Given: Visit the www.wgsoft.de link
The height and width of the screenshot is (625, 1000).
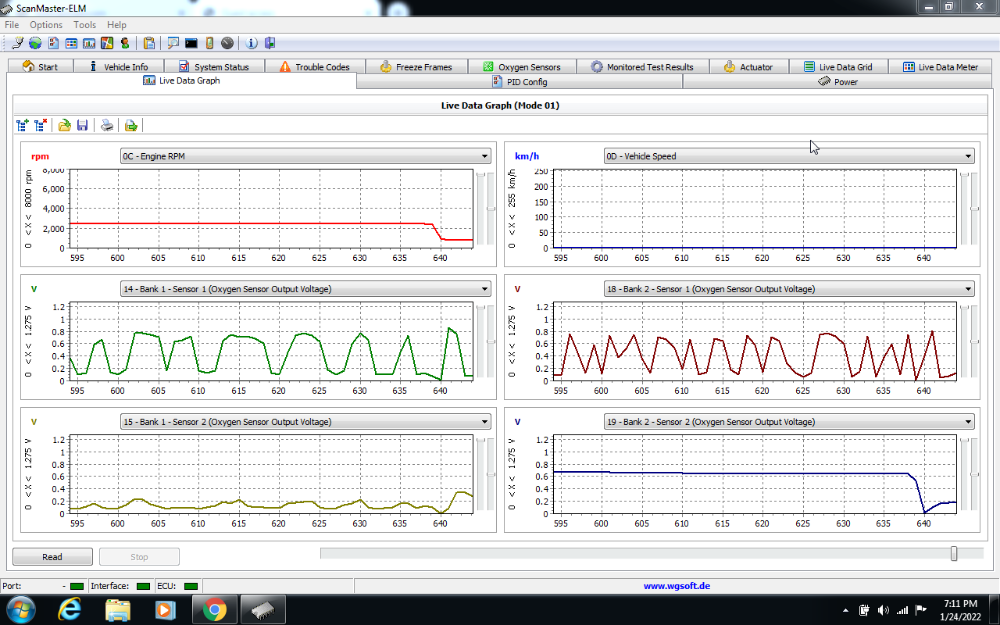Looking at the screenshot, I should tap(676, 586).
